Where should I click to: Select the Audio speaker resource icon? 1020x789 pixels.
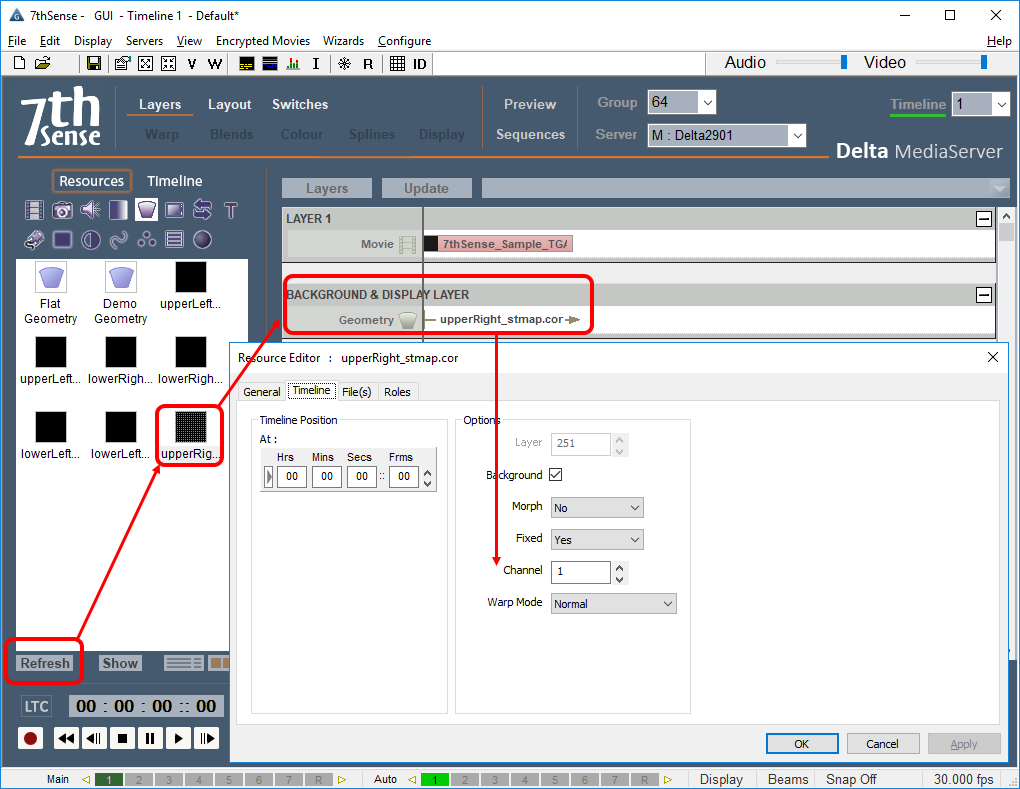[x=90, y=210]
